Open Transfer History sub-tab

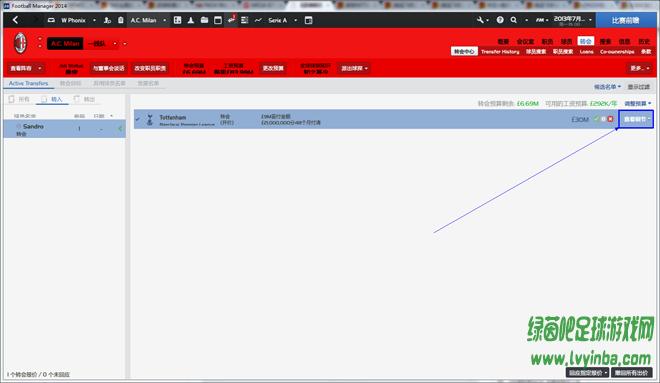pyautogui.click(x=500, y=51)
